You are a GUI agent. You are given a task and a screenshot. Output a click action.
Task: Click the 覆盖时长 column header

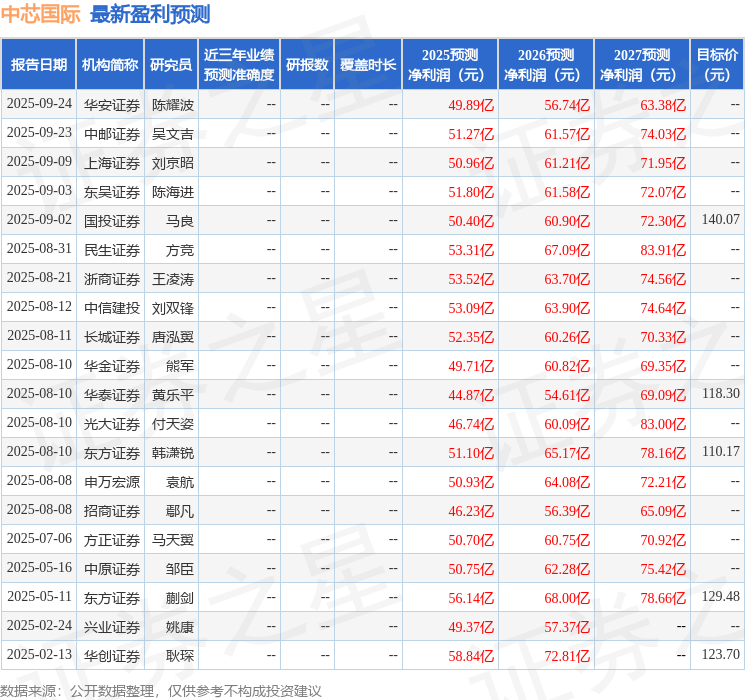pyautogui.click(x=368, y=65)
